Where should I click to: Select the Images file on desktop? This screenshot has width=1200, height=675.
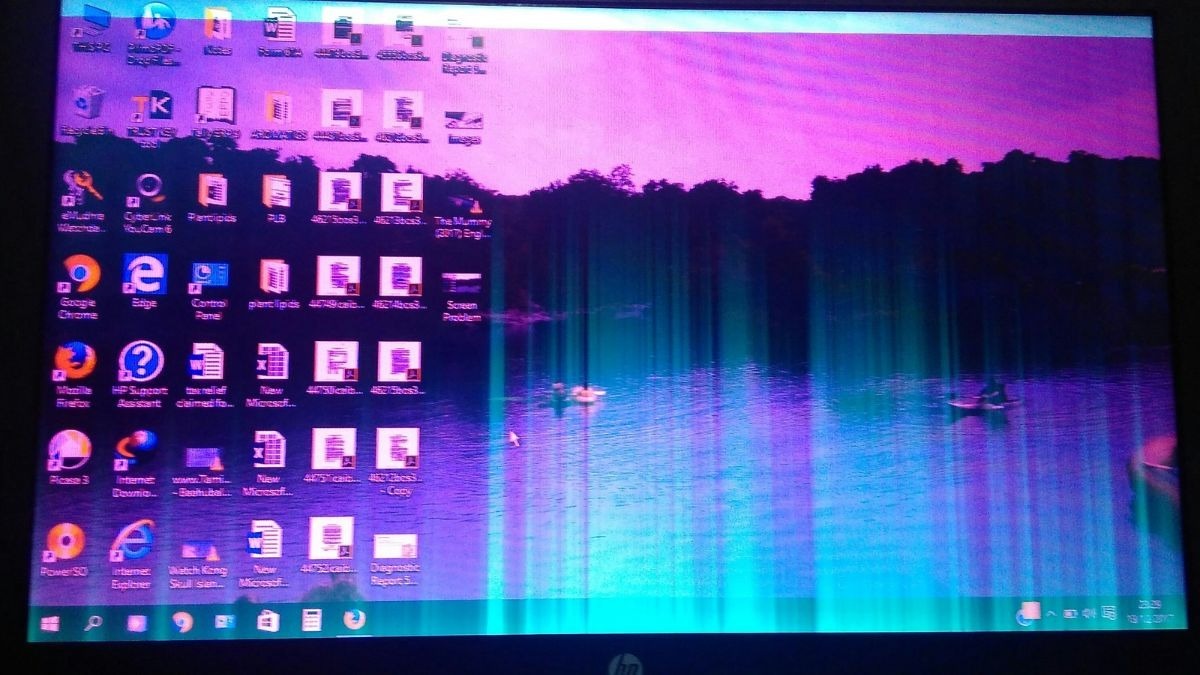point(464,120)
